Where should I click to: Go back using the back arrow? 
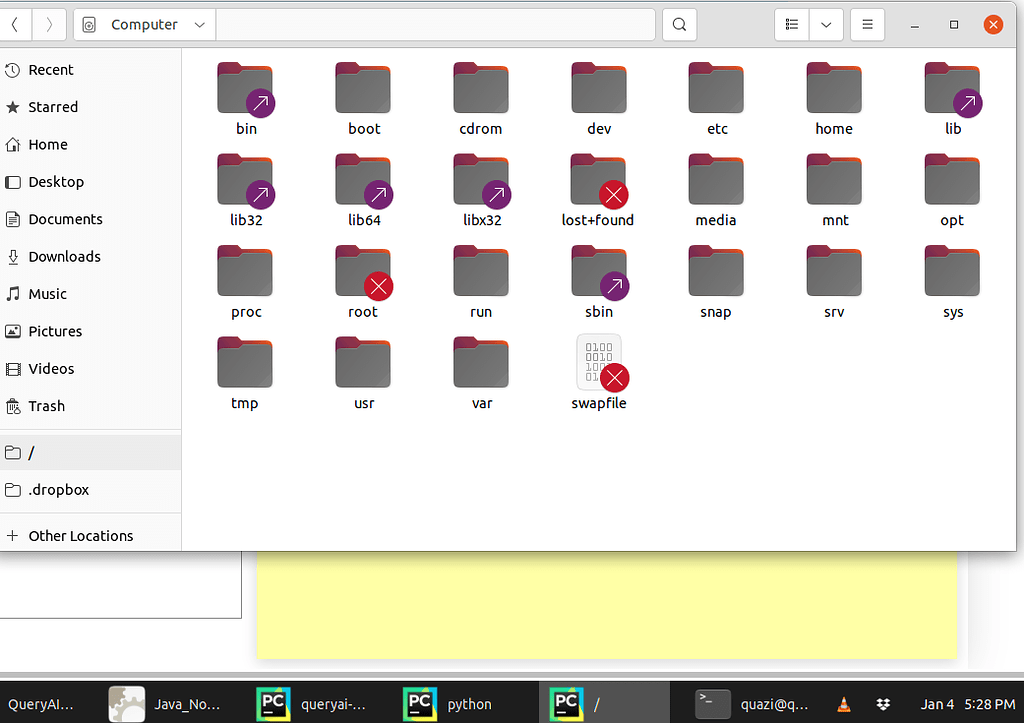[x=15, y=24]
